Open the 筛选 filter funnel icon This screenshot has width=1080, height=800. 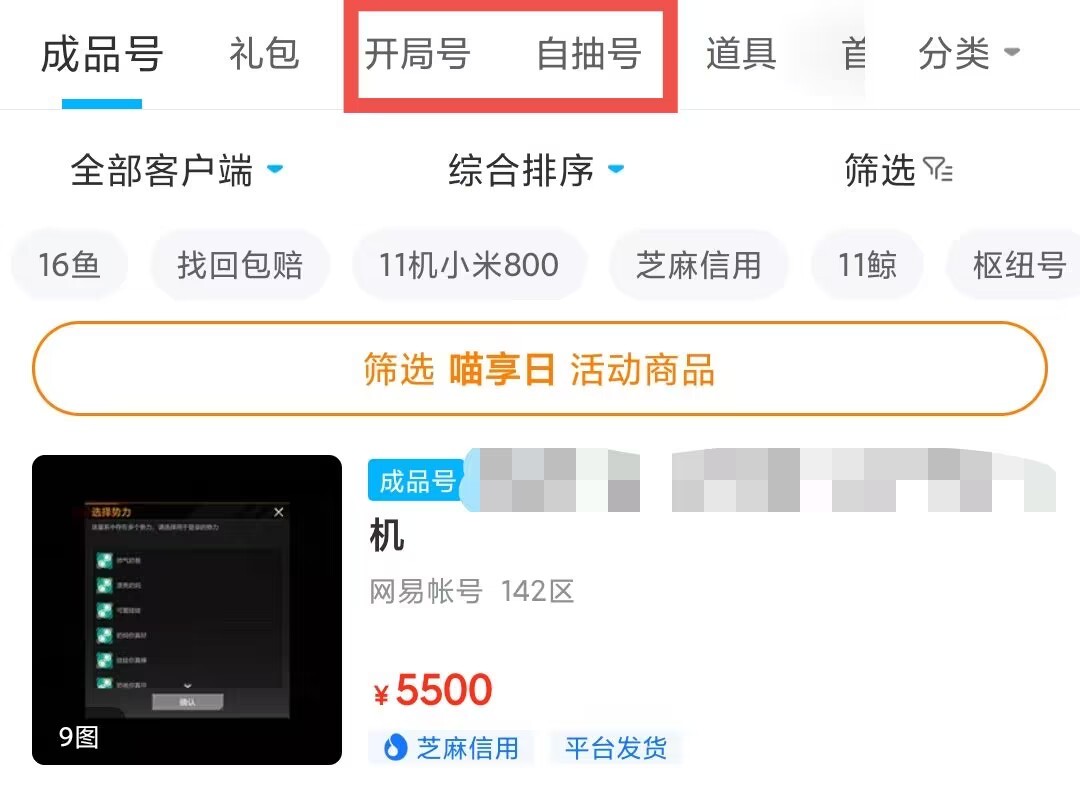937,169
